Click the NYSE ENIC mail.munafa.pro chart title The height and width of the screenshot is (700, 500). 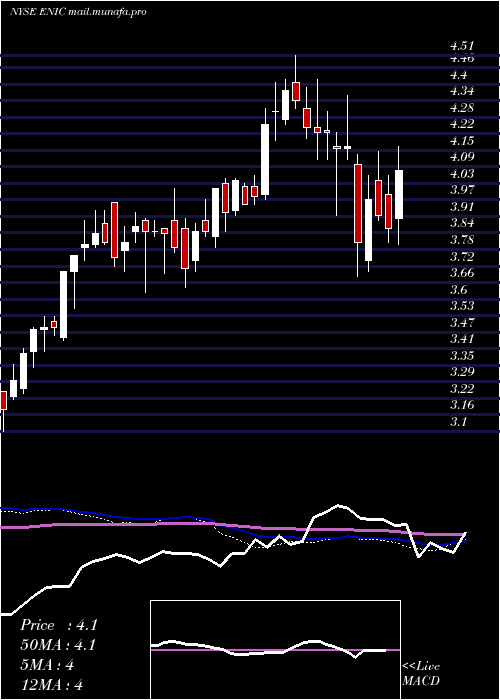click(78, 12)
